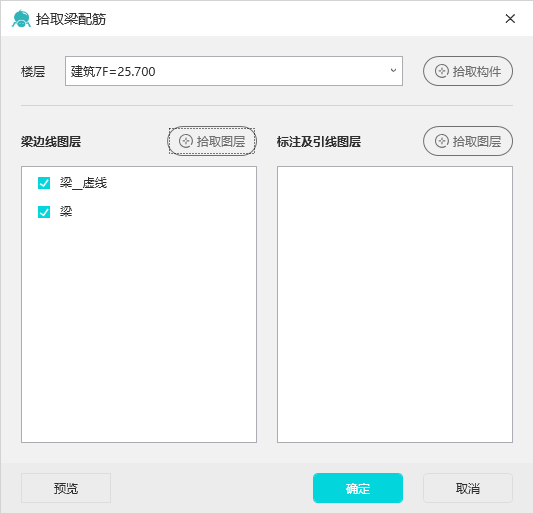Click 拾取图层 beside 梁边线图层
The width and height of the screenshot is (534, 514).
tap(212, 141)
